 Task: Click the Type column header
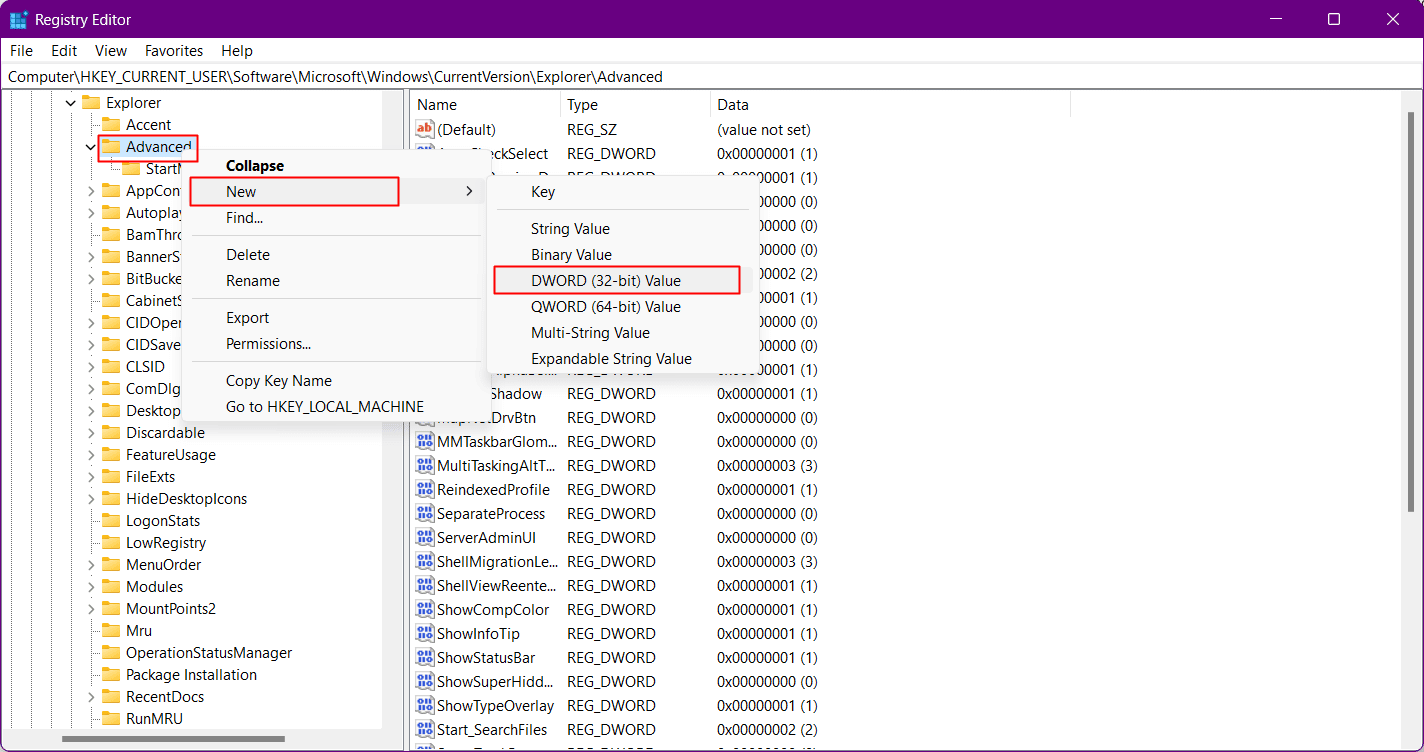(x=635, y=104)
